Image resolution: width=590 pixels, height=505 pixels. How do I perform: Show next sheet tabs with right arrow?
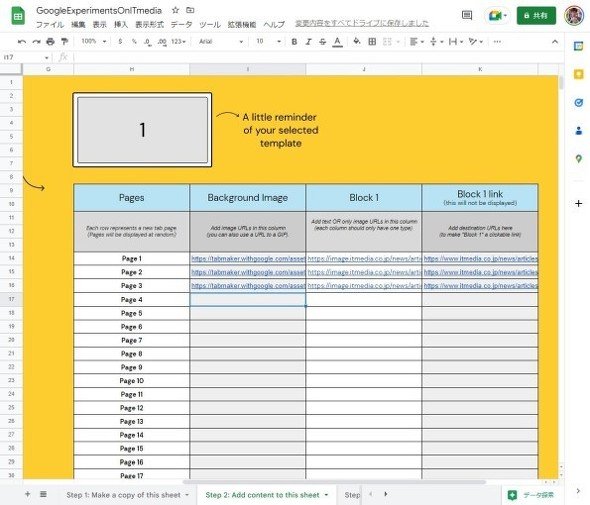click(386, 494)
